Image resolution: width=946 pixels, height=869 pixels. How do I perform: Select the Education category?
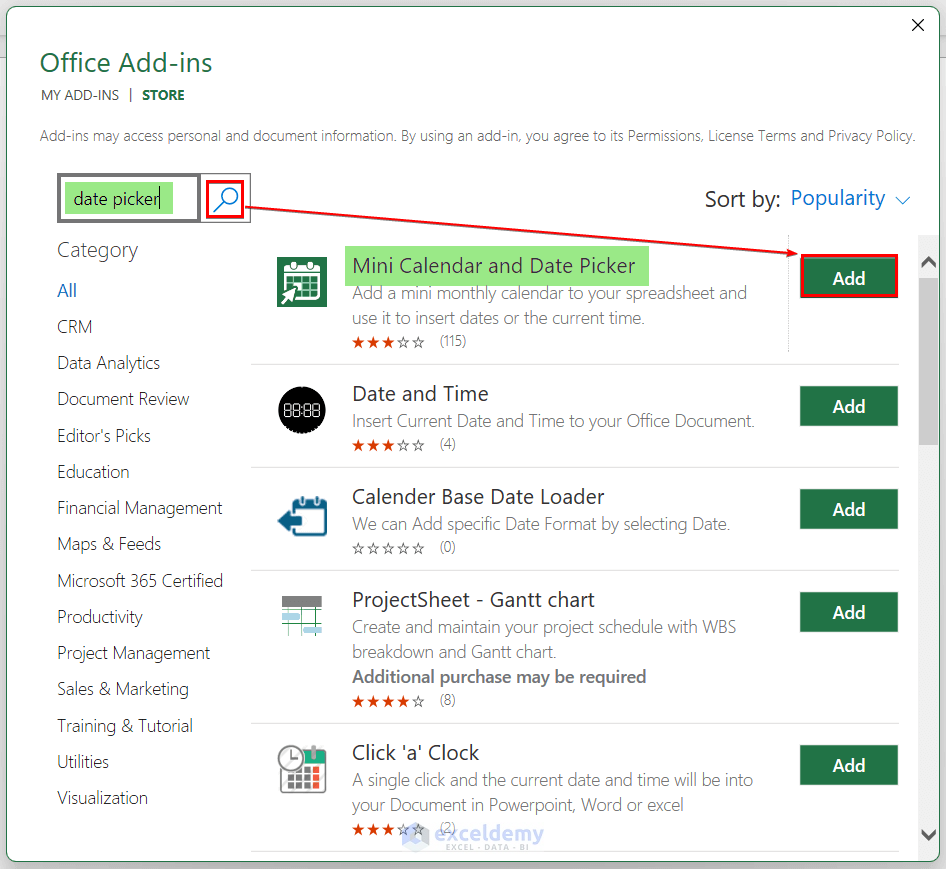(x=93, y=472)
